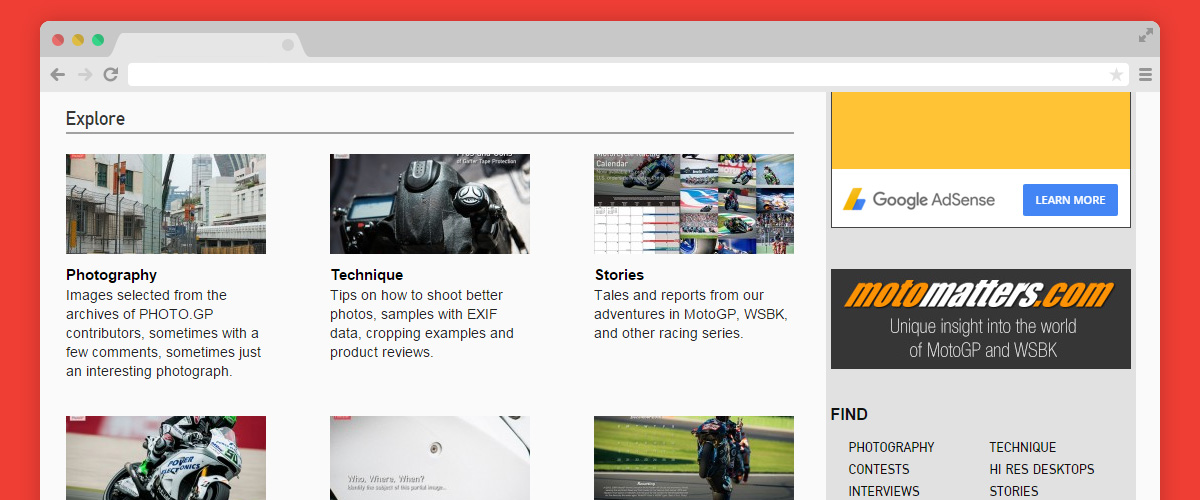Select STORIES in the Find list
This screenshot has width=1200, height=500.
[1014, 491]
